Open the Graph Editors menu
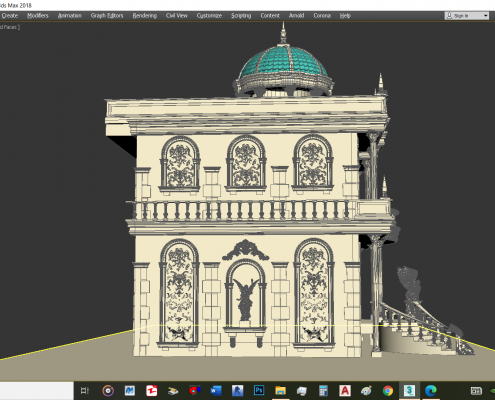The height and width of the screenshot is (400, 495). (107, 16)
